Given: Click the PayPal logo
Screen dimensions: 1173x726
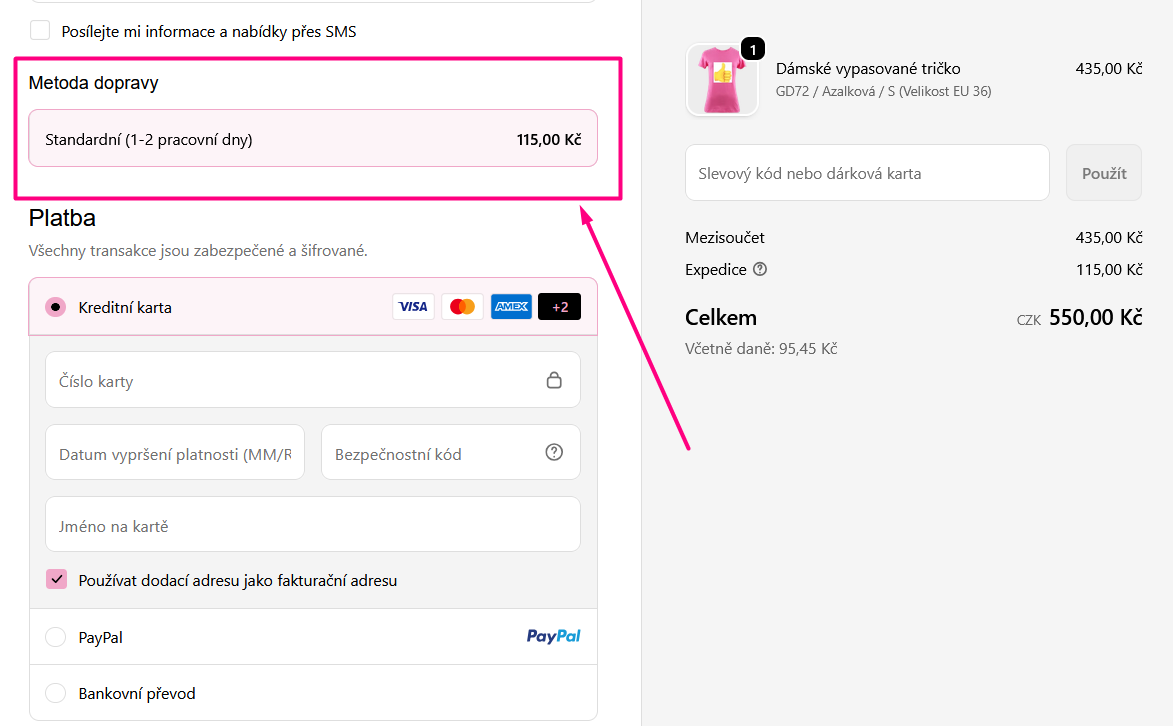Looking at the screenshot, I should pyautogui.click(x=553, y=636).
